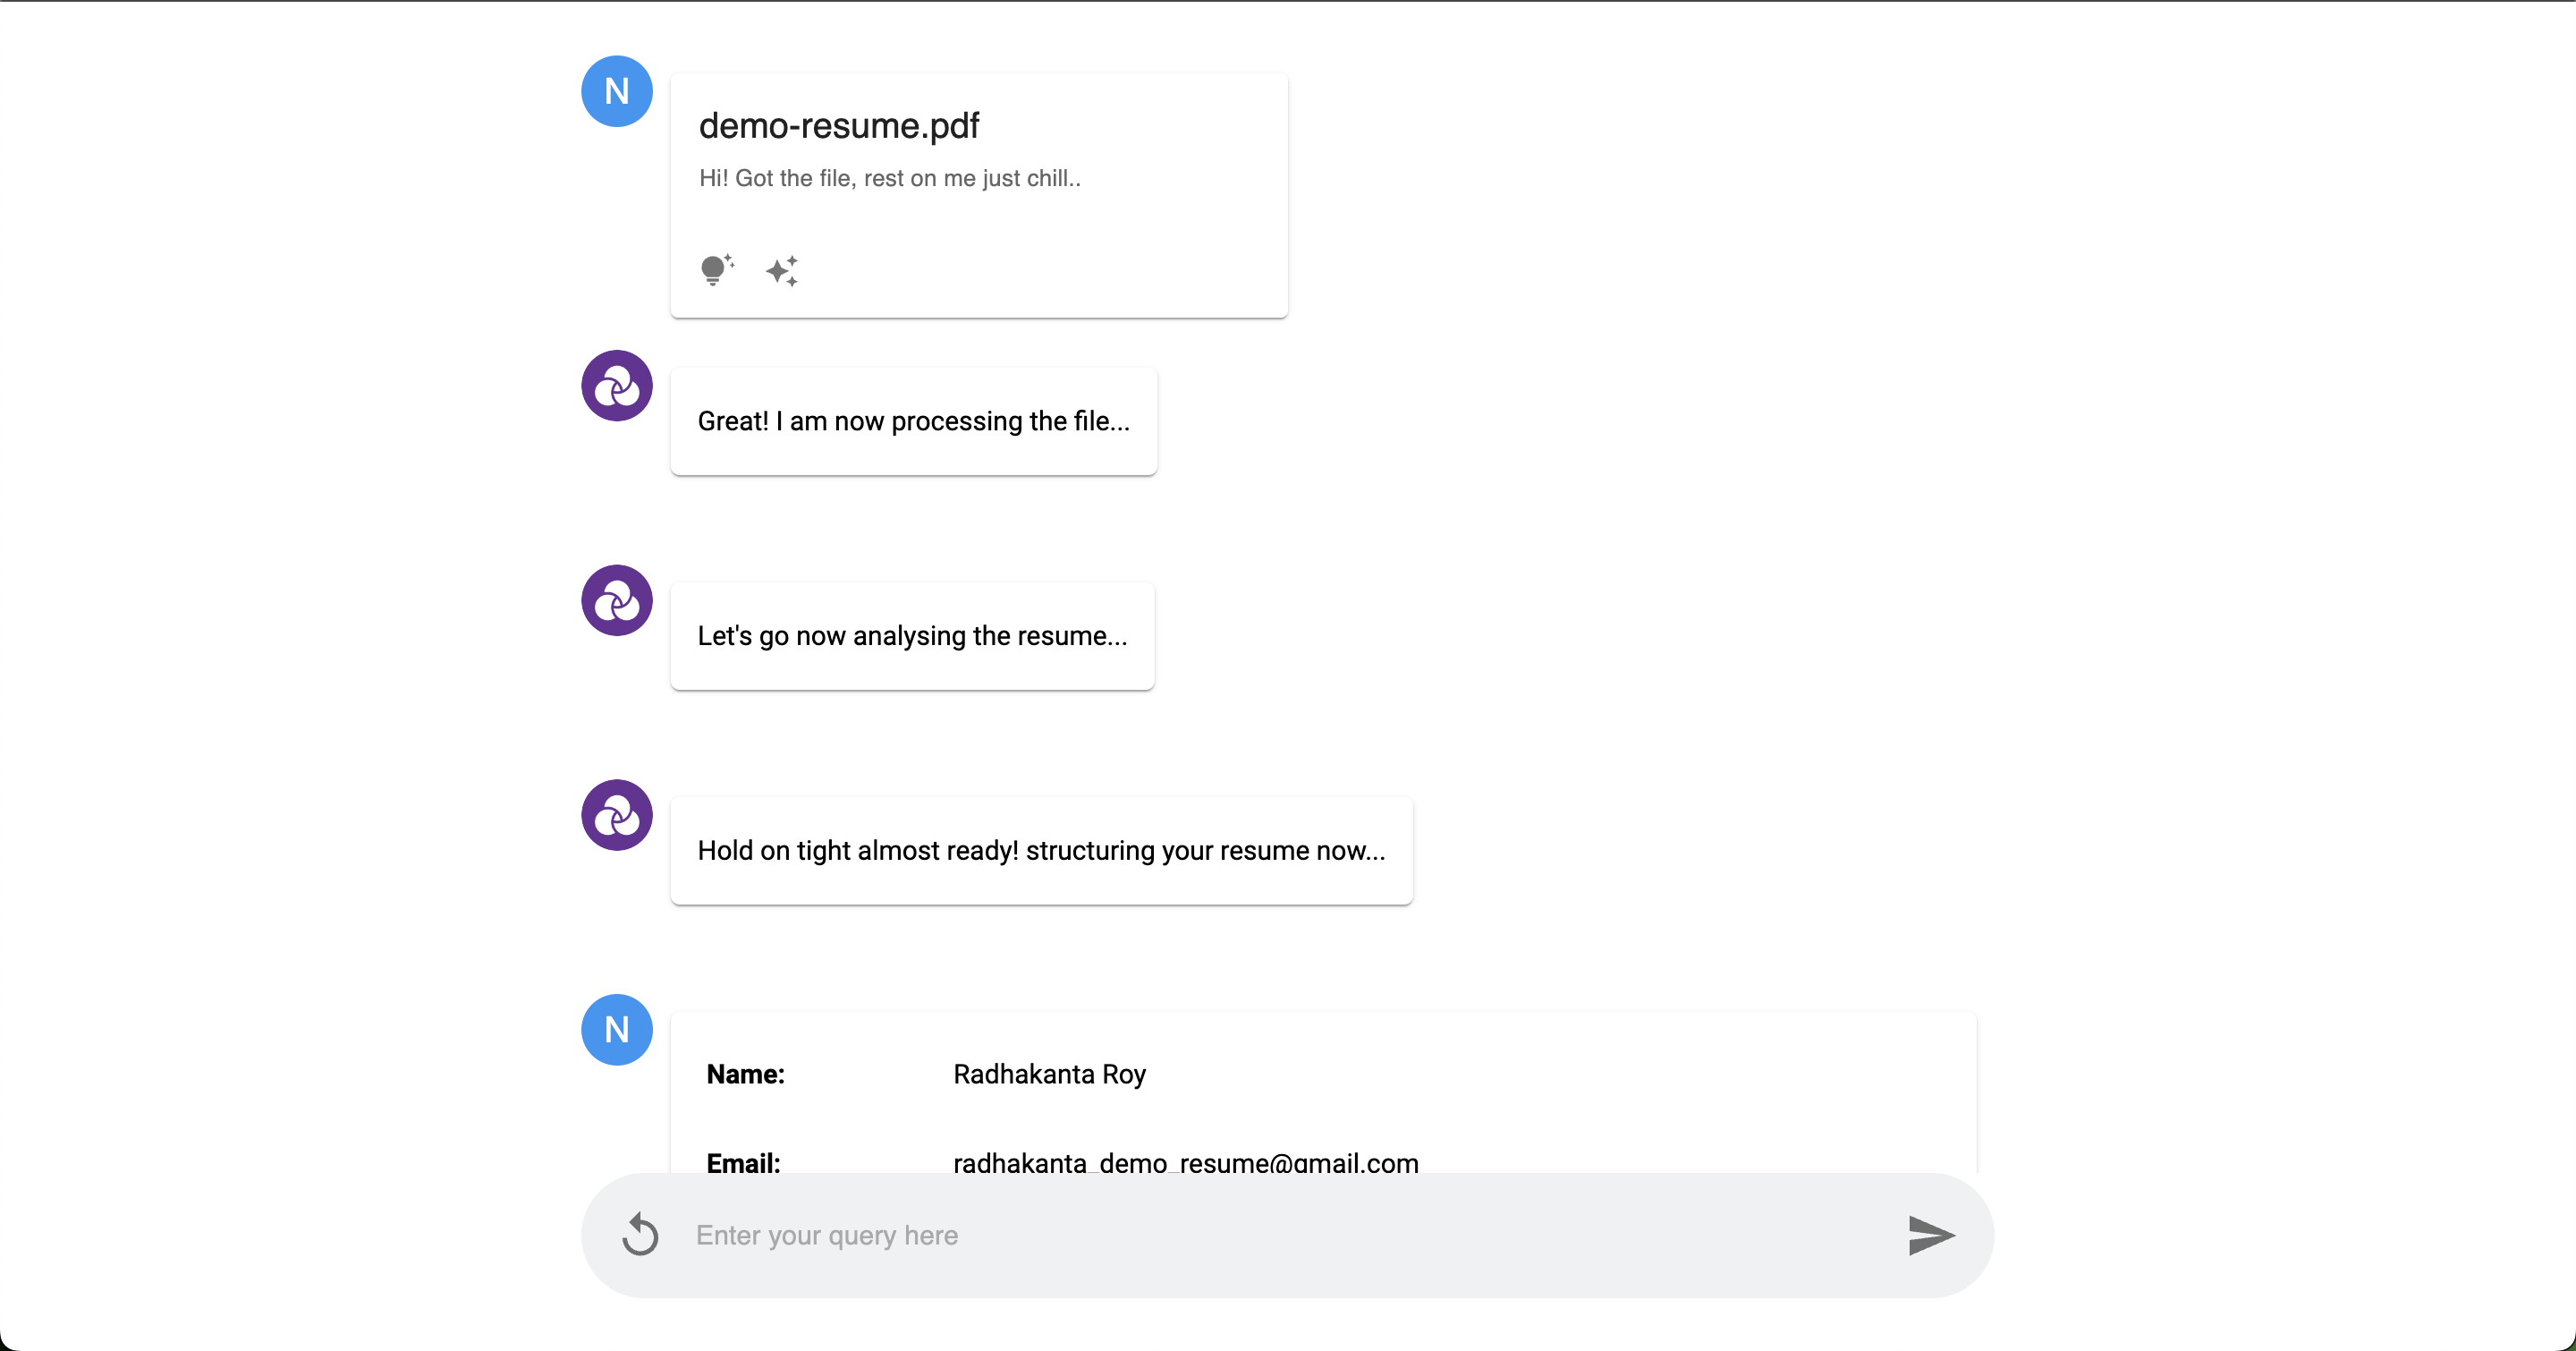This screenshot has width=2576, height=1351.
Task: Focus the 'Enter your query here' field
Action: click(x=1290, y=1235)
